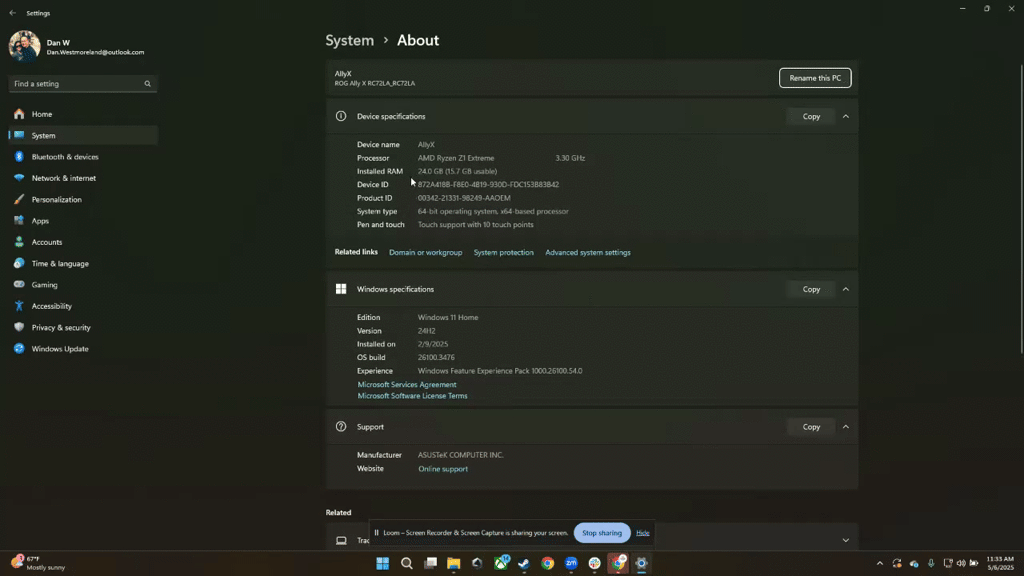Open Privacy & security settings
Viewport: 1024px width, 576px height.
[61, 327]
